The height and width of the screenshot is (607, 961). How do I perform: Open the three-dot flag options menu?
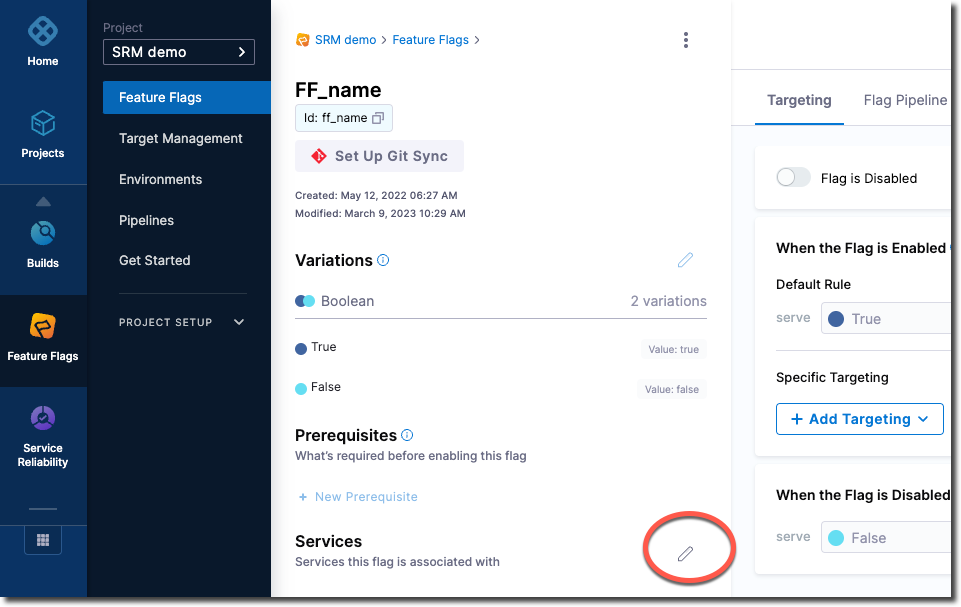point(686,40)
